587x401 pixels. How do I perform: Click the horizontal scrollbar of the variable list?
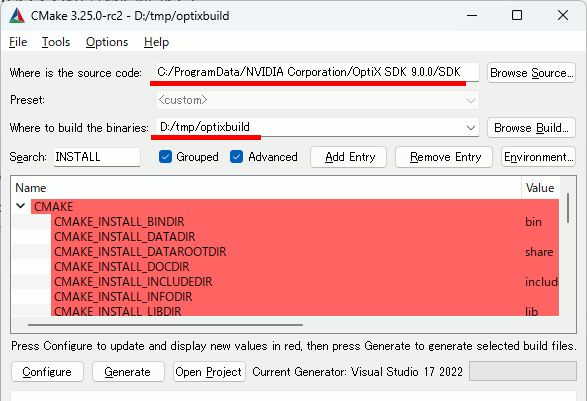(x=165, y=325)
